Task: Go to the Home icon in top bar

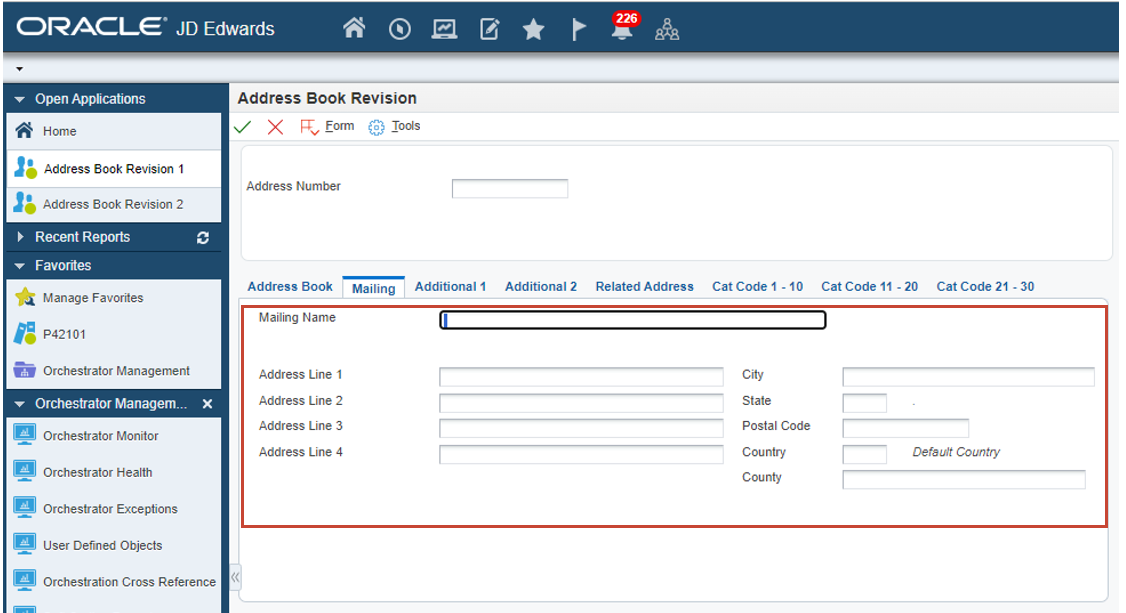Action: point(354,29)
